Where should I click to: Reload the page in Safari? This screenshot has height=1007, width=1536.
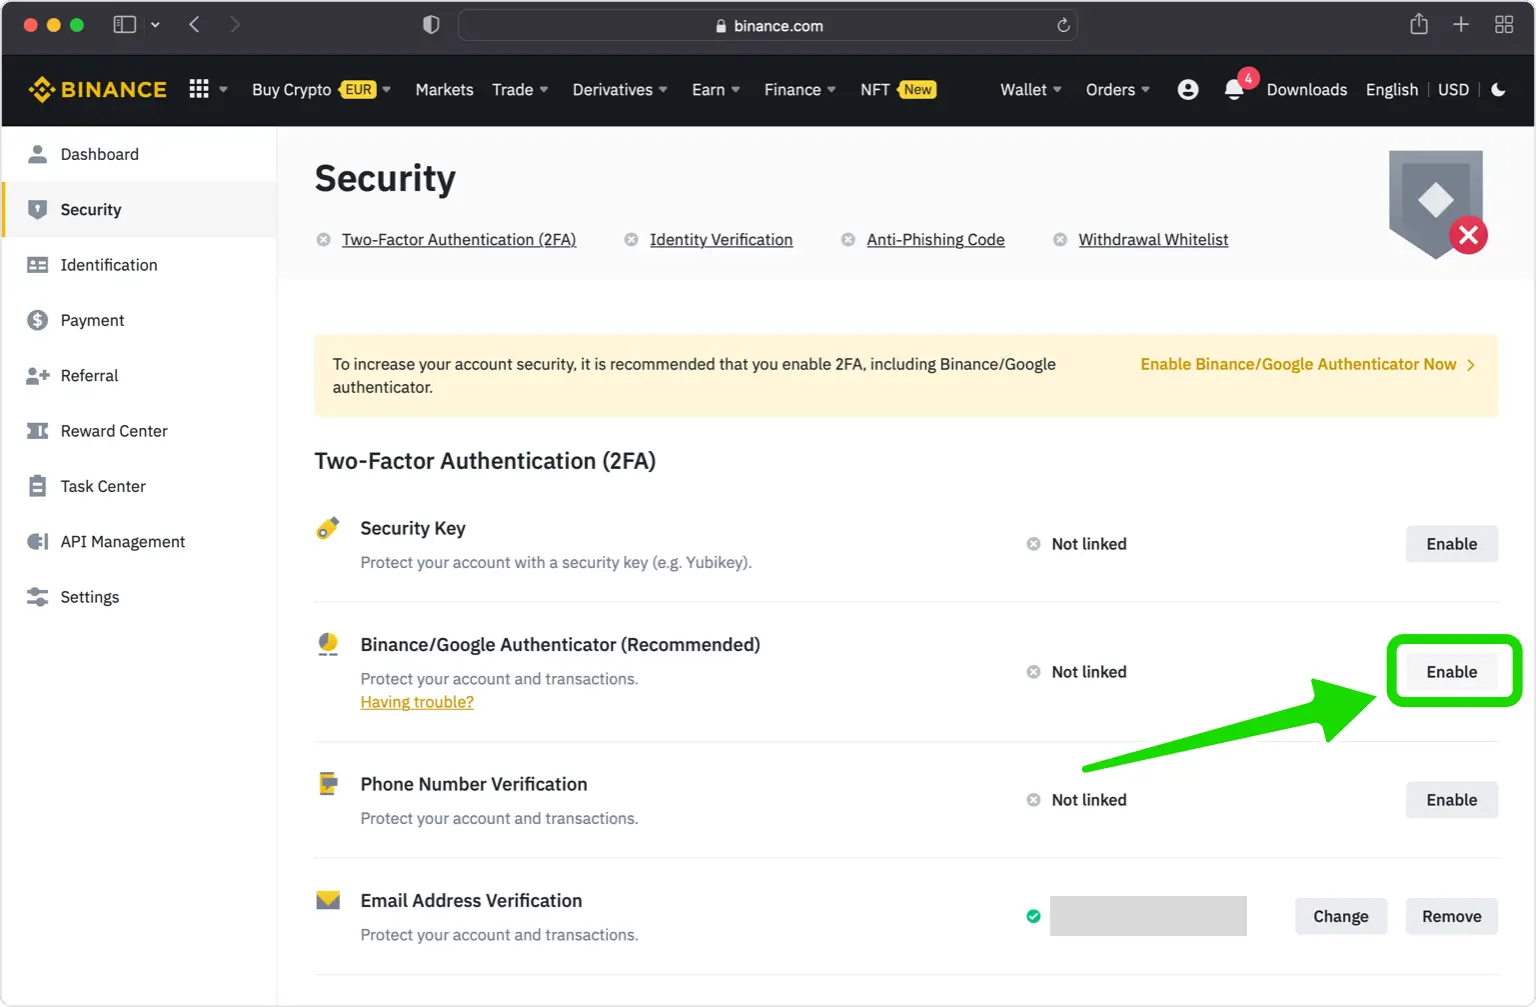(x=1063, y=25)
